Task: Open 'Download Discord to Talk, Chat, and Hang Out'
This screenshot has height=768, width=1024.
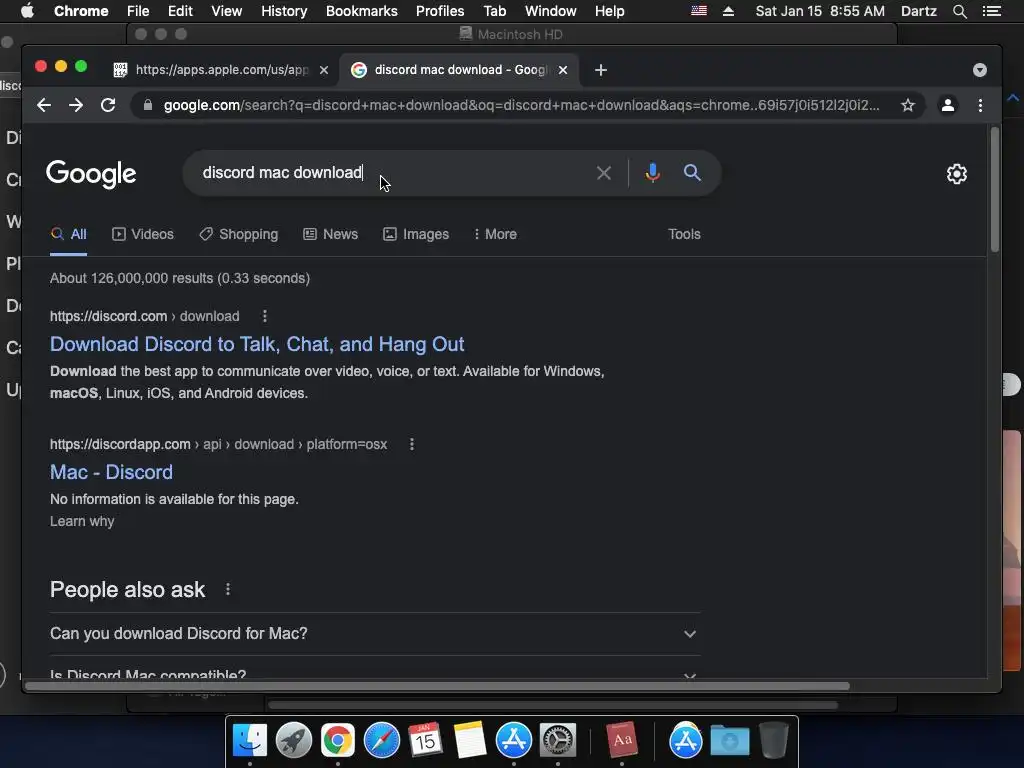Action: coord(257,344)
